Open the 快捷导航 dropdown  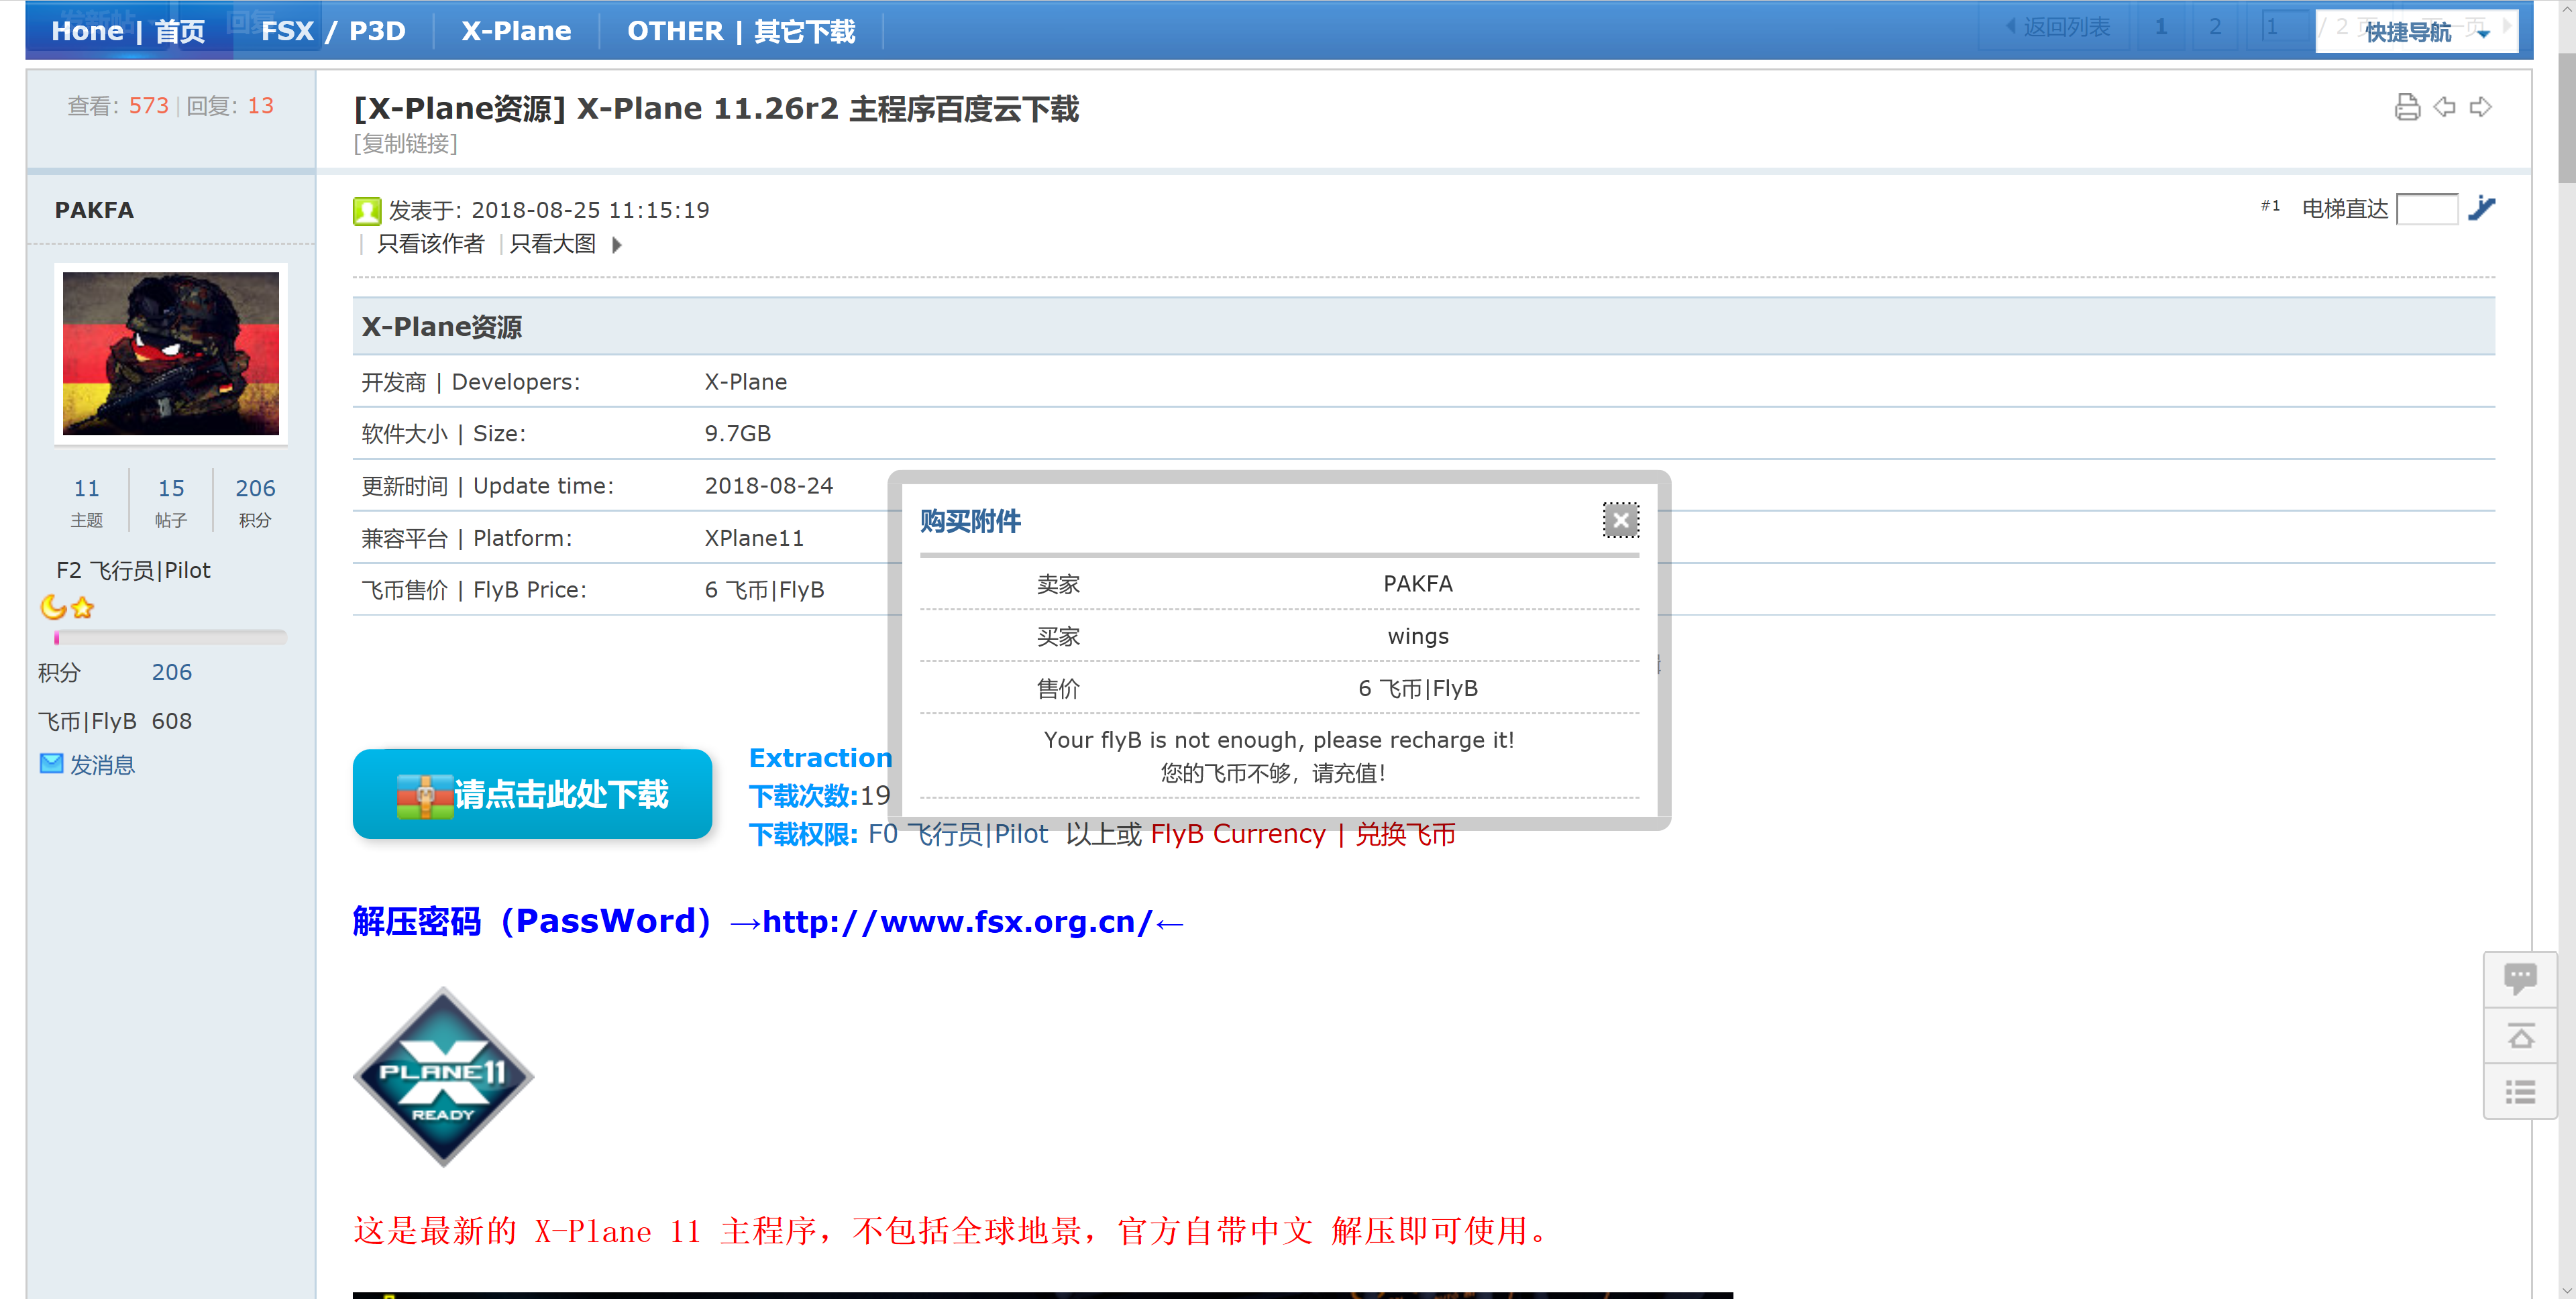tap(2416, 31)
